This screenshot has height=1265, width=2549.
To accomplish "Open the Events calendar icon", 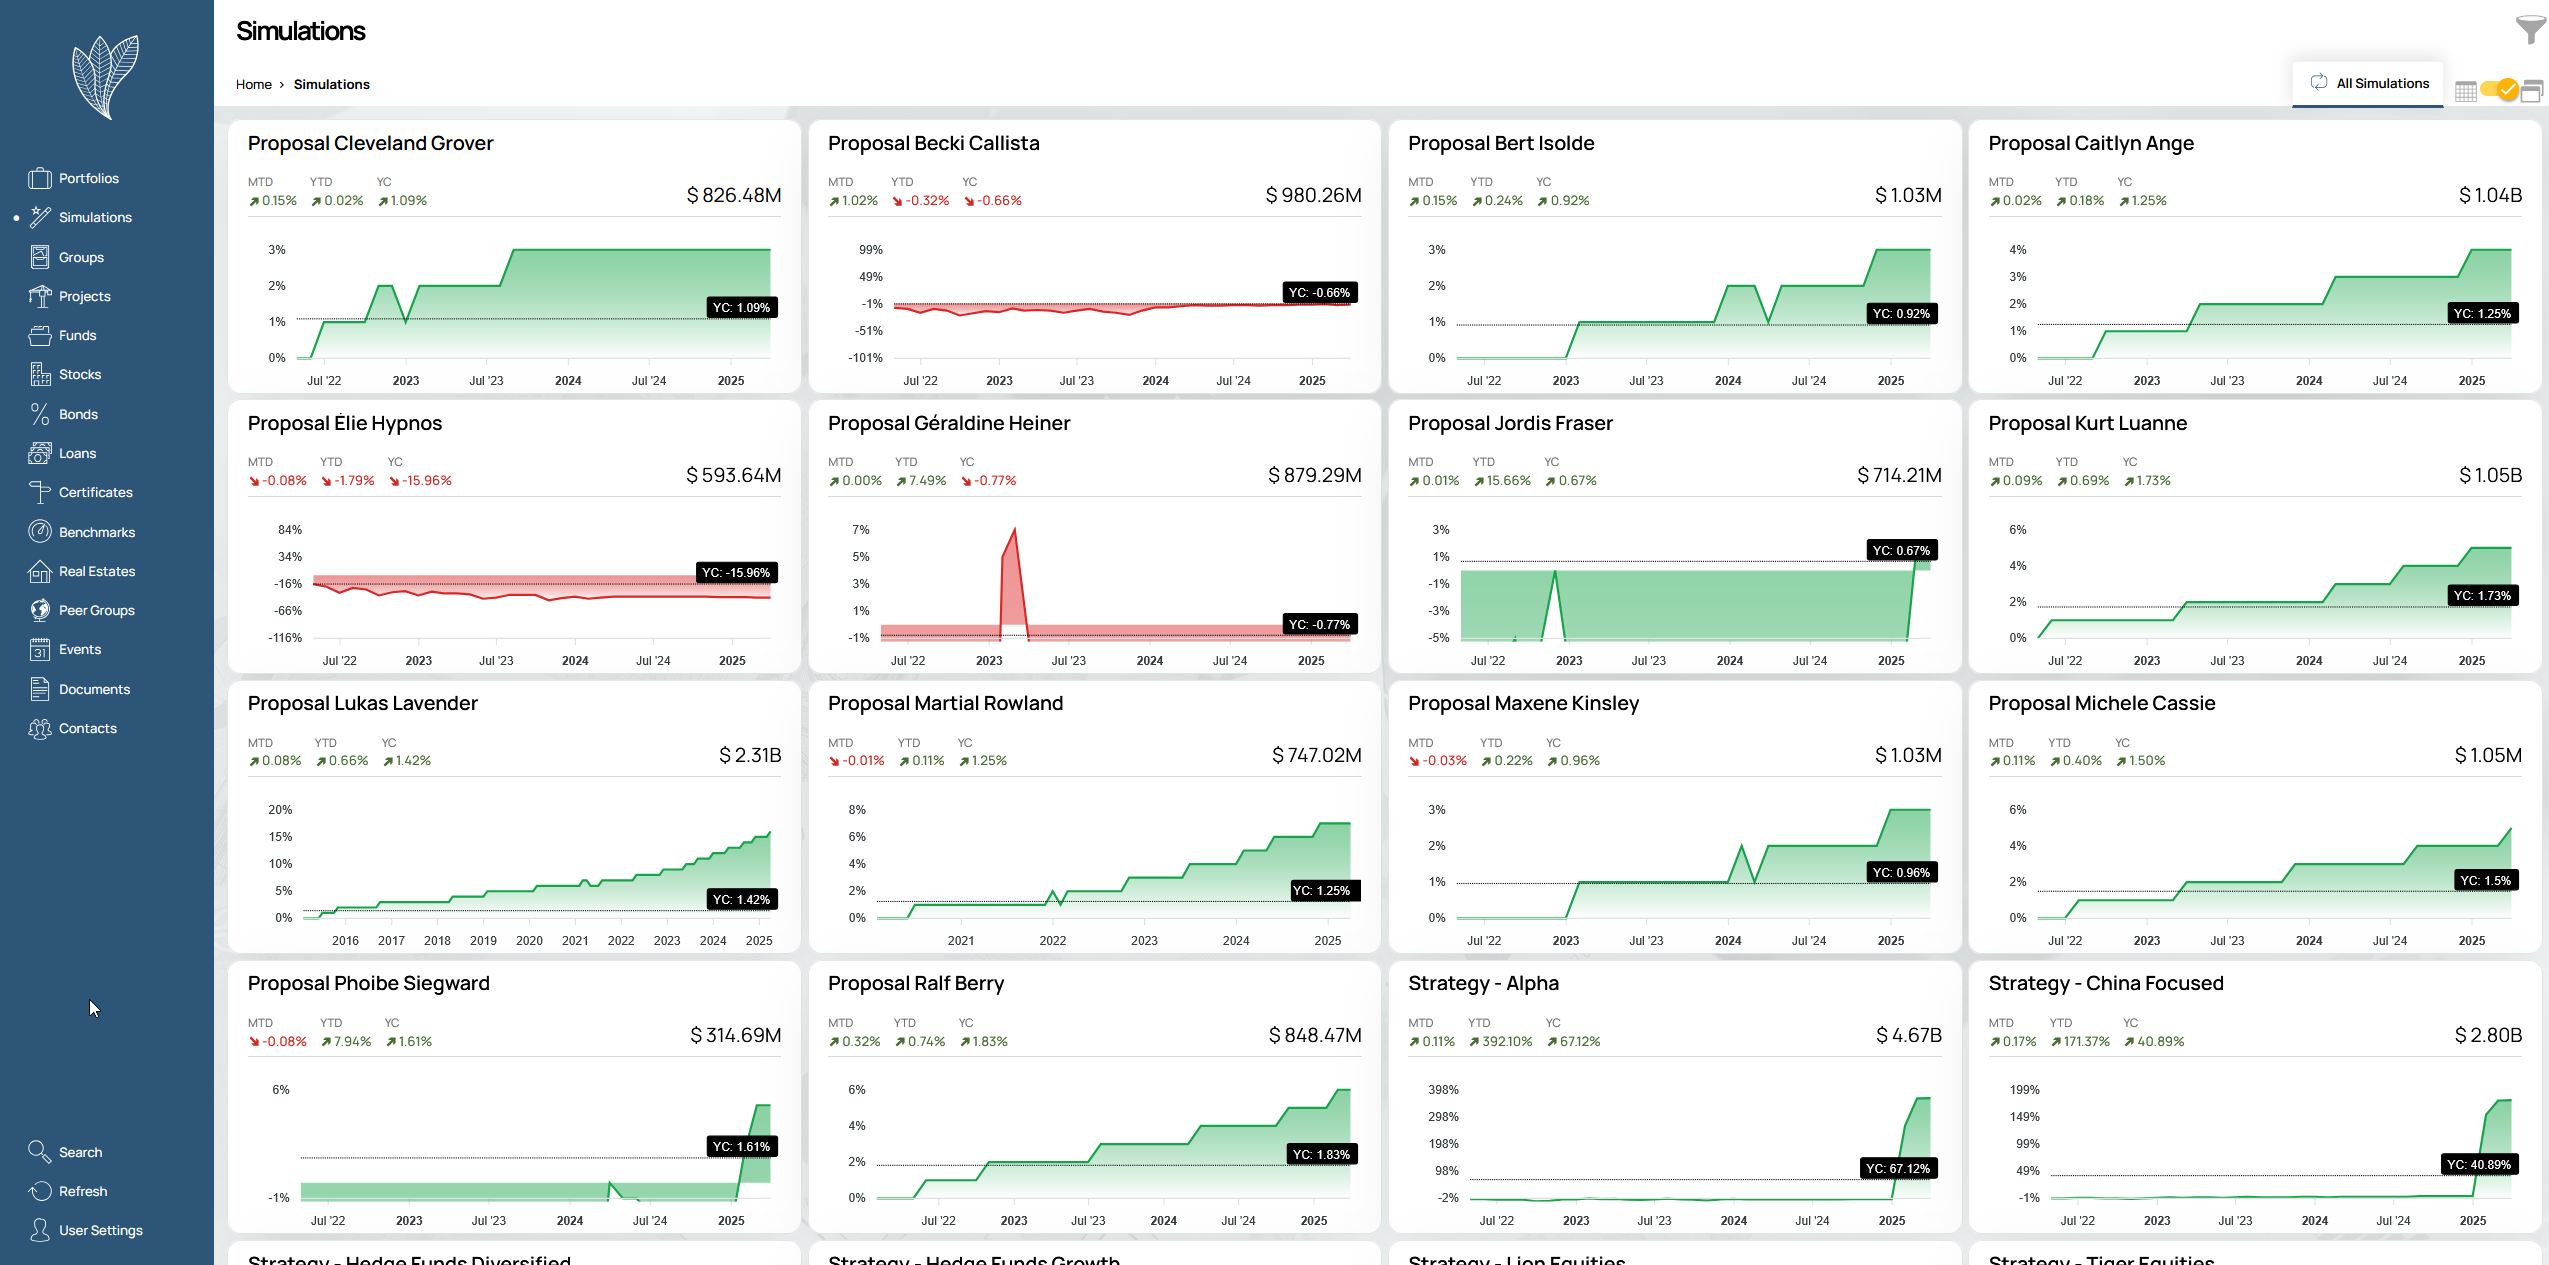I will 40,650.
